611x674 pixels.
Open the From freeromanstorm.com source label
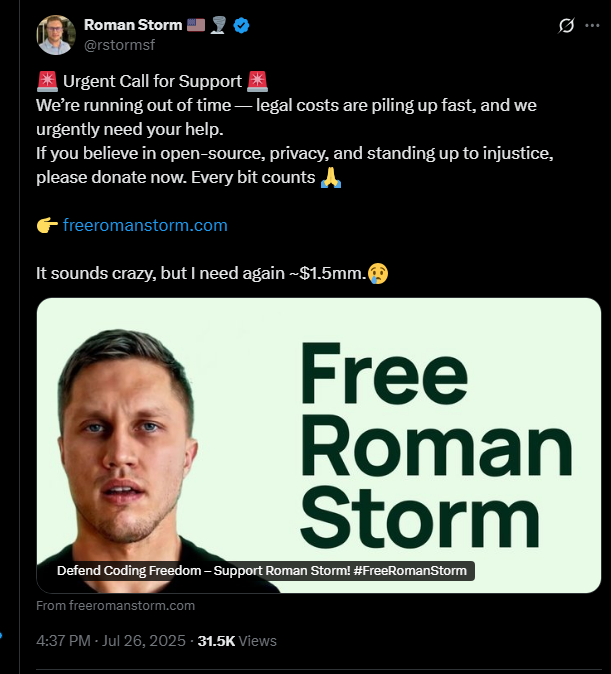click(x=115, y=606)
